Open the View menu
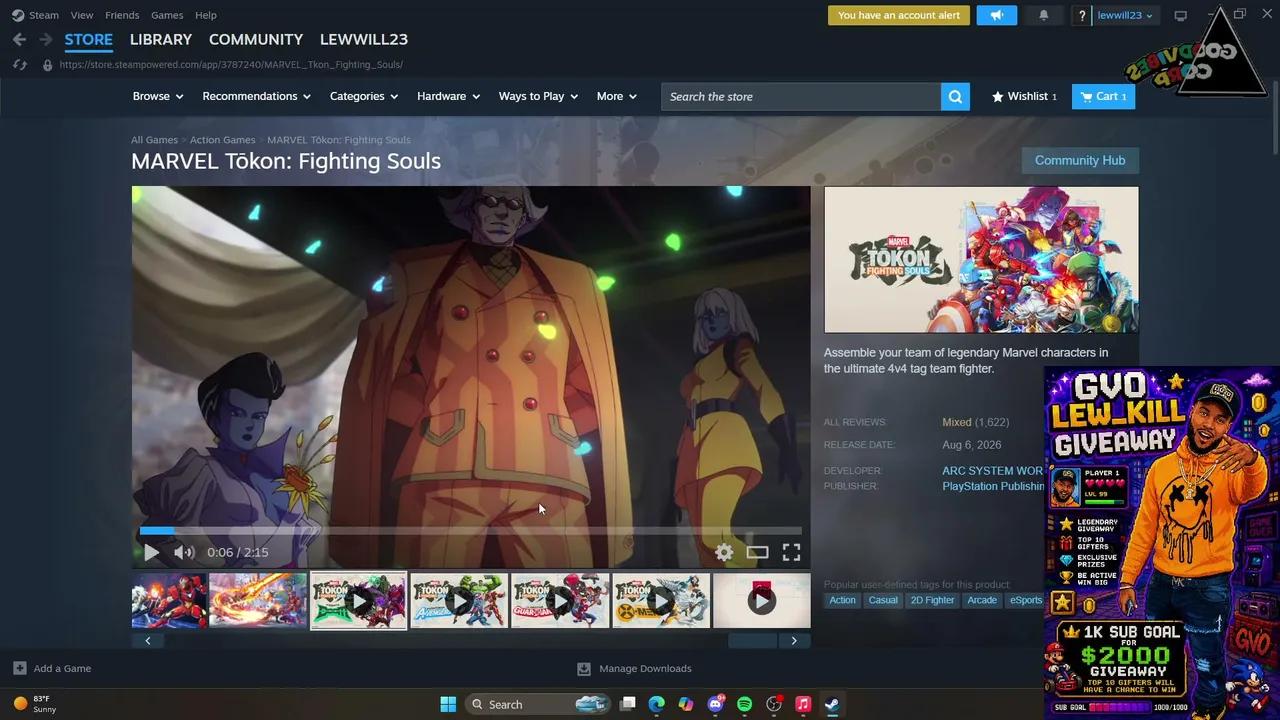 82,15
